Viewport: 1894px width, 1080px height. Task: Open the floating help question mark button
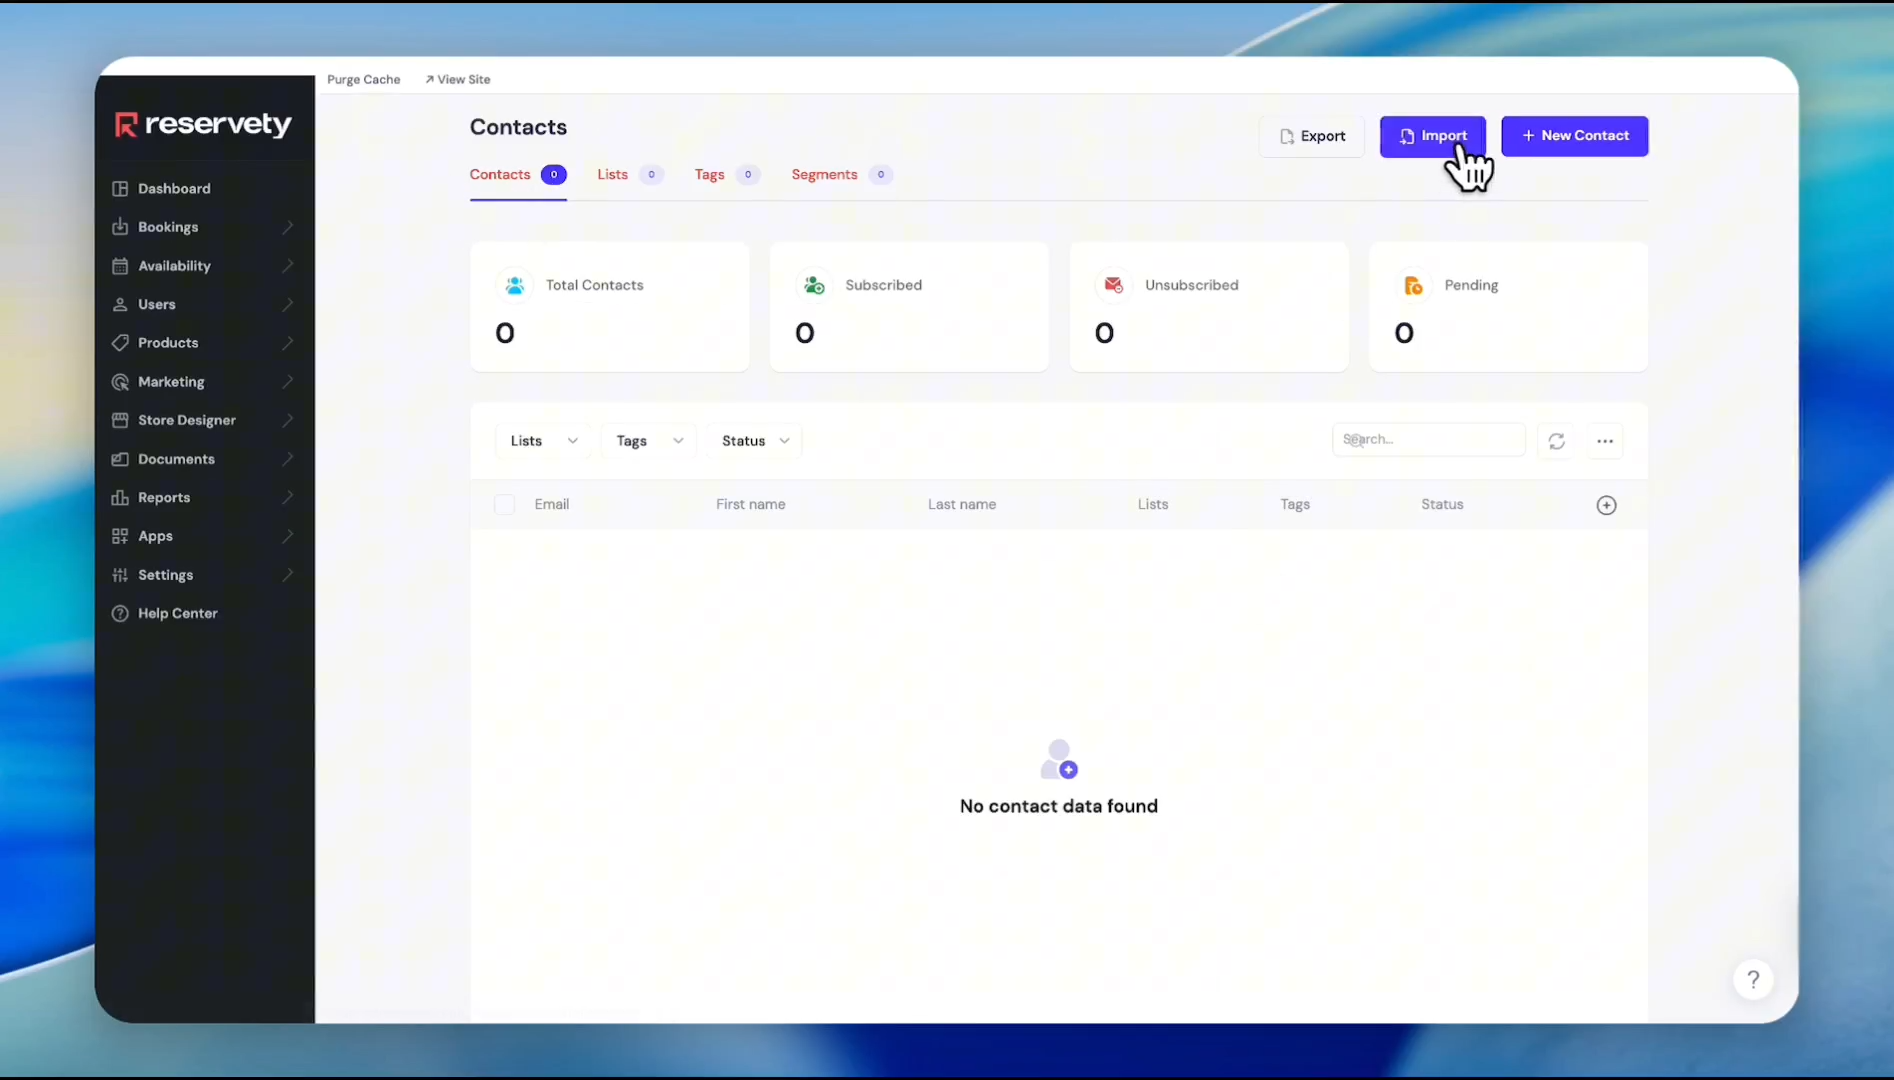click(x=1753, y=980)
